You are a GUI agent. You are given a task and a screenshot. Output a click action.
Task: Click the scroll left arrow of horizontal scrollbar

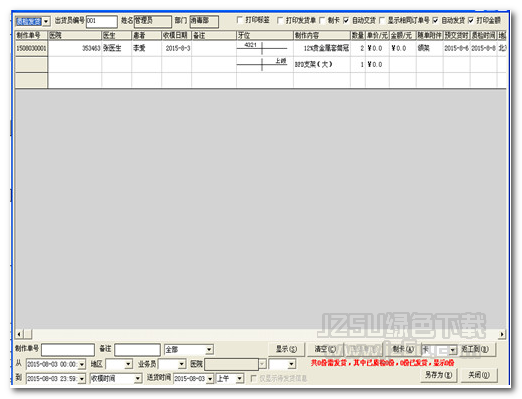(x=19, y=334)
